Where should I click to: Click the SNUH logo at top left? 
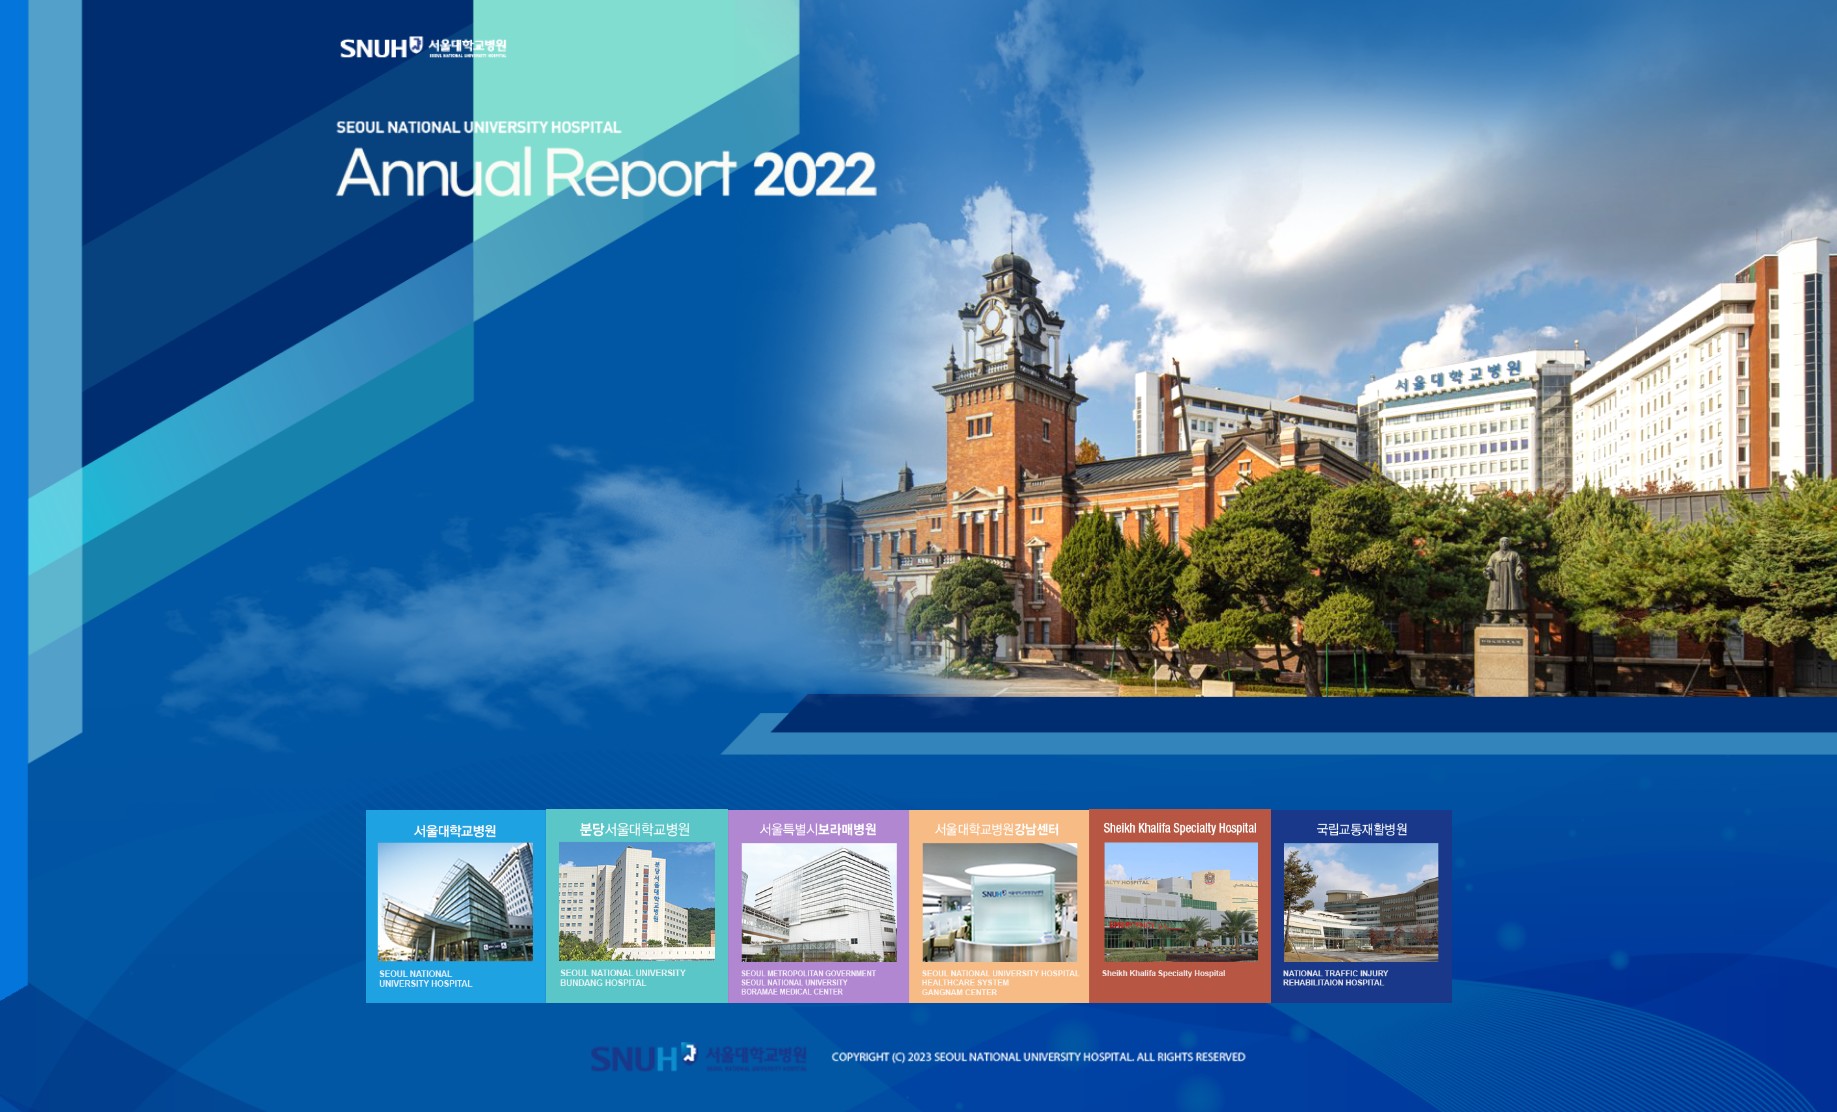(423, 47)
